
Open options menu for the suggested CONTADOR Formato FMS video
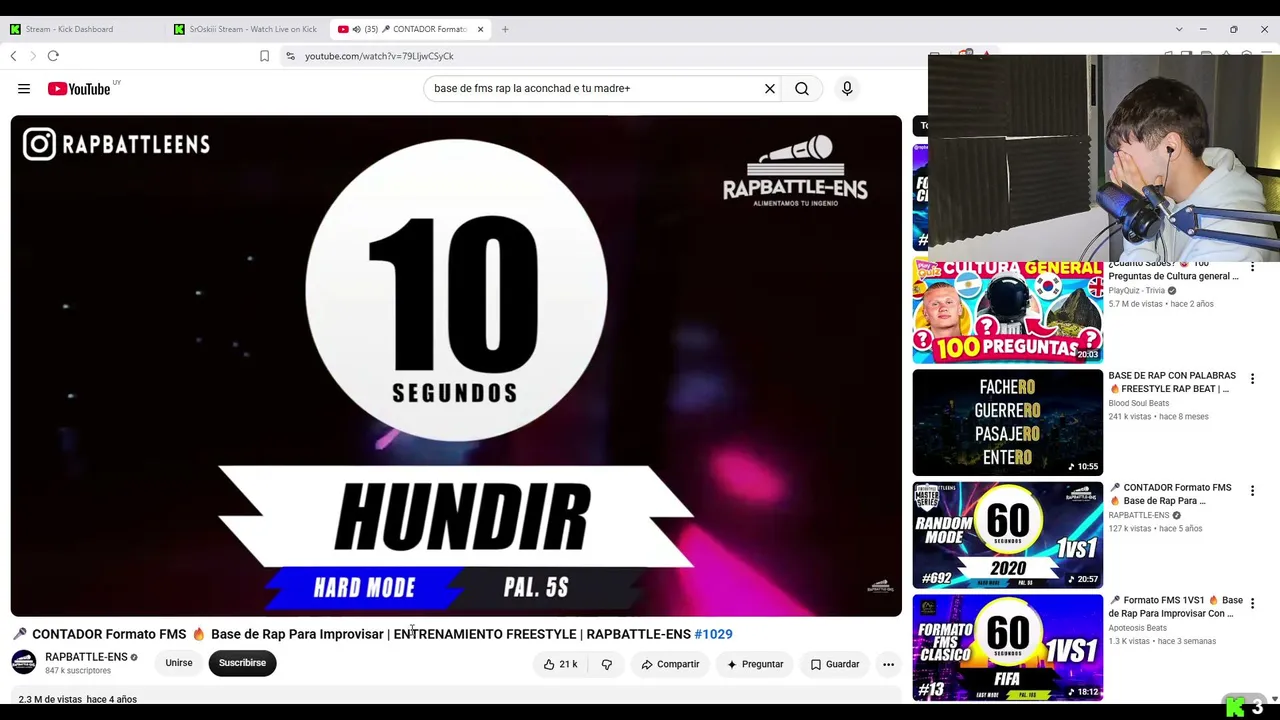point(1252,491)
